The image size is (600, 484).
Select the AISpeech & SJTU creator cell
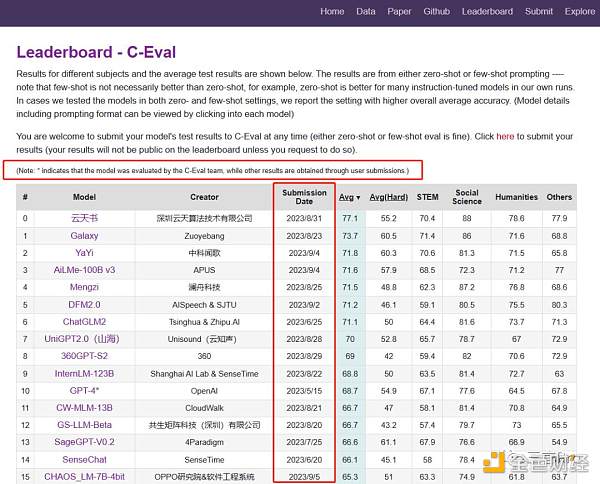coord(204,305)
